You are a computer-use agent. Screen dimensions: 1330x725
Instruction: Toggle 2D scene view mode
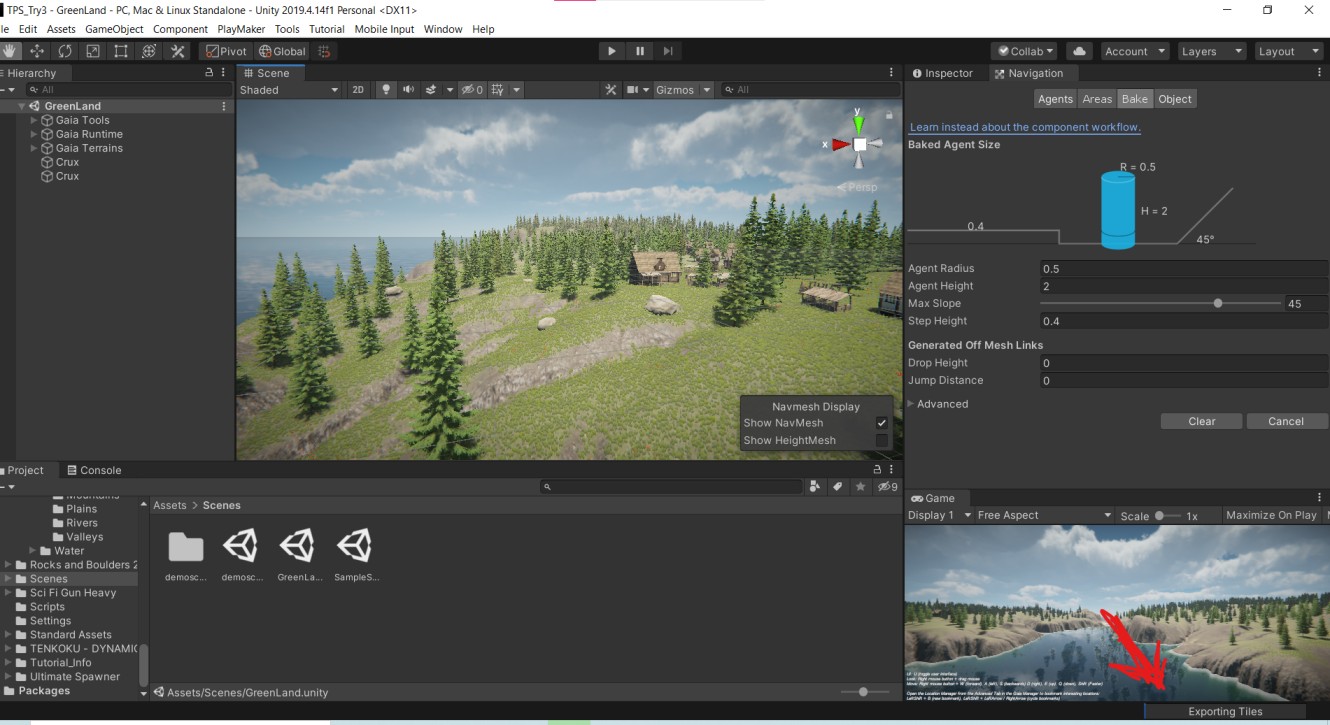[x=358, y=90]
